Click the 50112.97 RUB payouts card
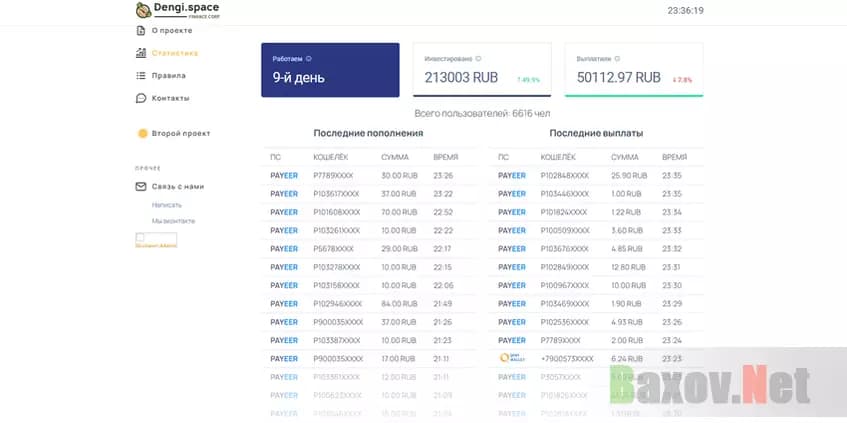Image resolution: width=847 pixels, height=423 pixels. tap(634, 70)
